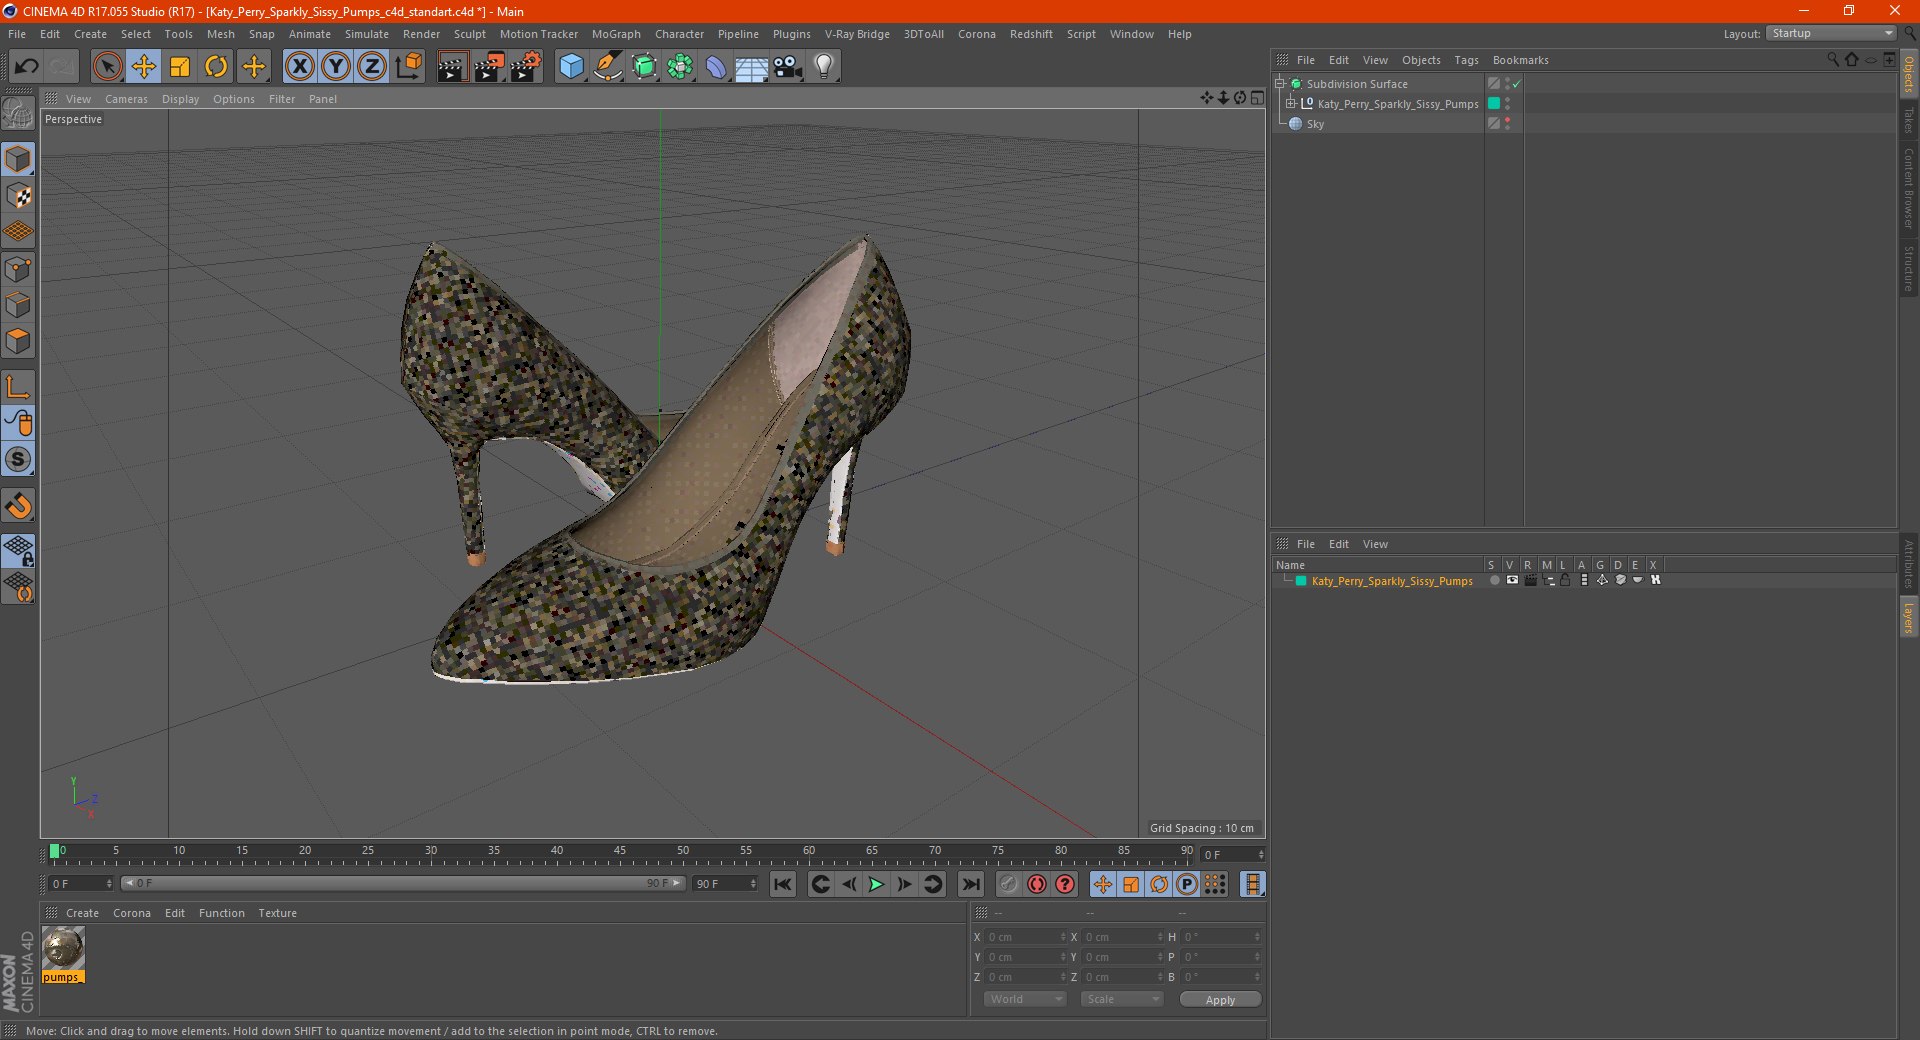Activate the Rotate tool
This screenshot has height=1040, width=1920.
point(216,67)
